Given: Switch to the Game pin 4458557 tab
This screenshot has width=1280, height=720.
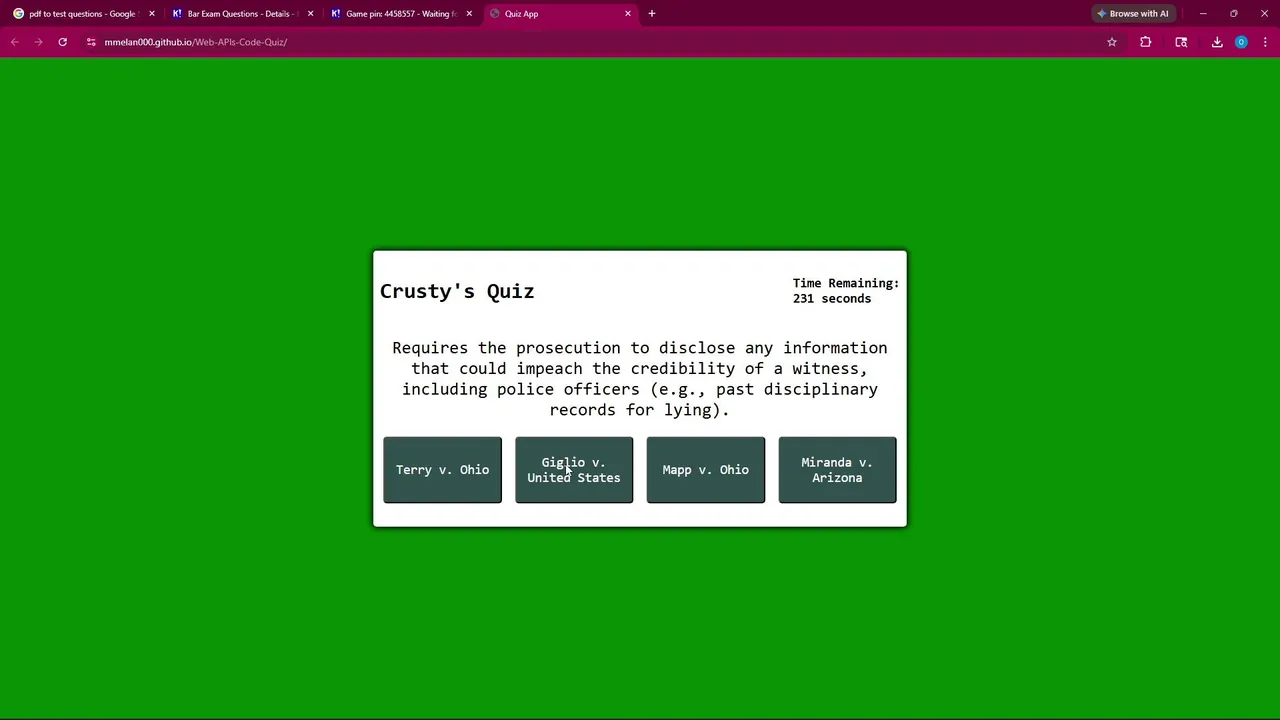Looking at the screenshot, I should click(x=400, y=14).
